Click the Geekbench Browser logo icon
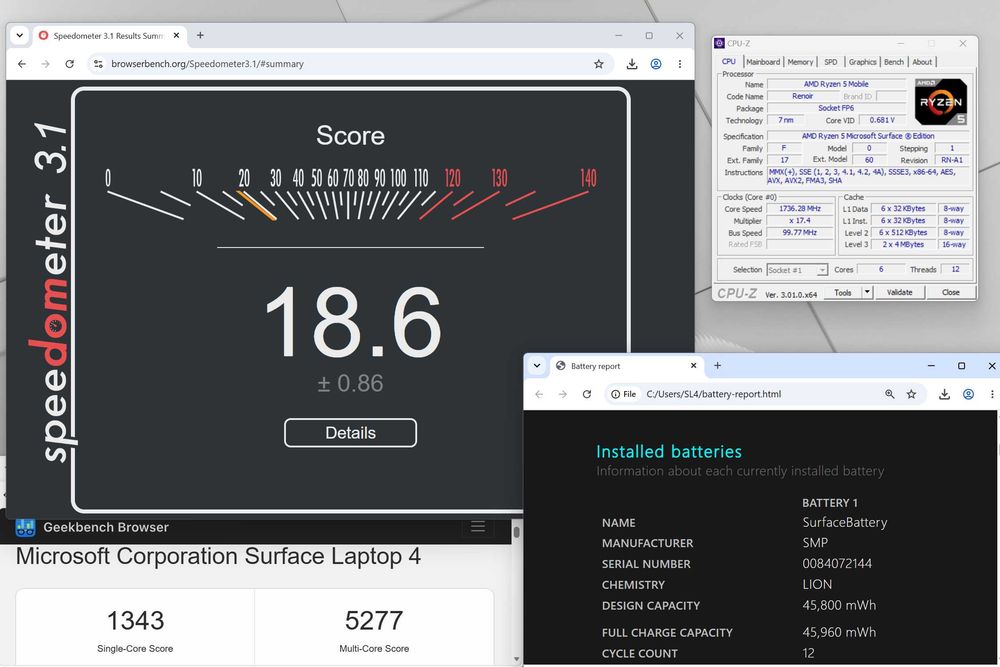1000x667 pixels. tap(26, 527)
